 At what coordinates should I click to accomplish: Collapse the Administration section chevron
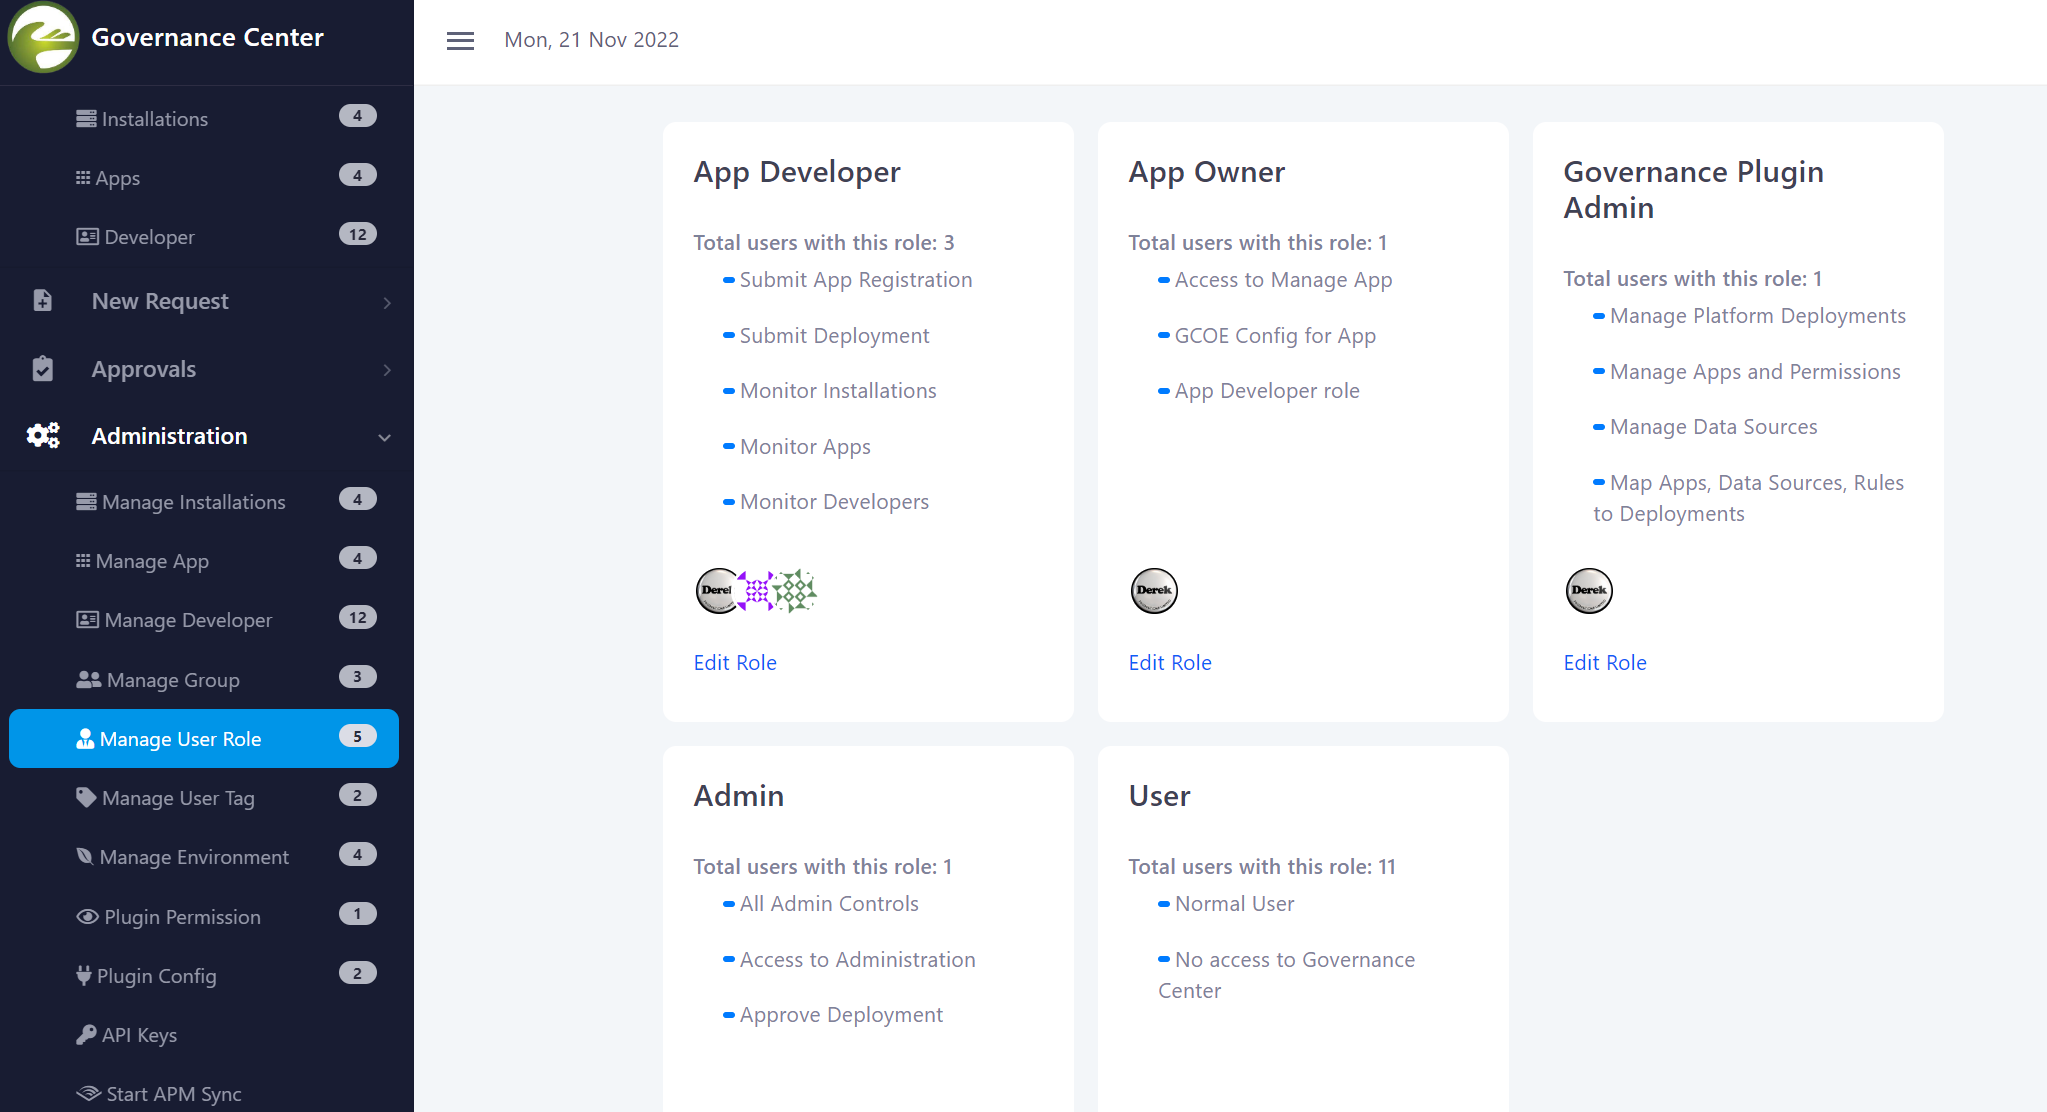[385, 437]
